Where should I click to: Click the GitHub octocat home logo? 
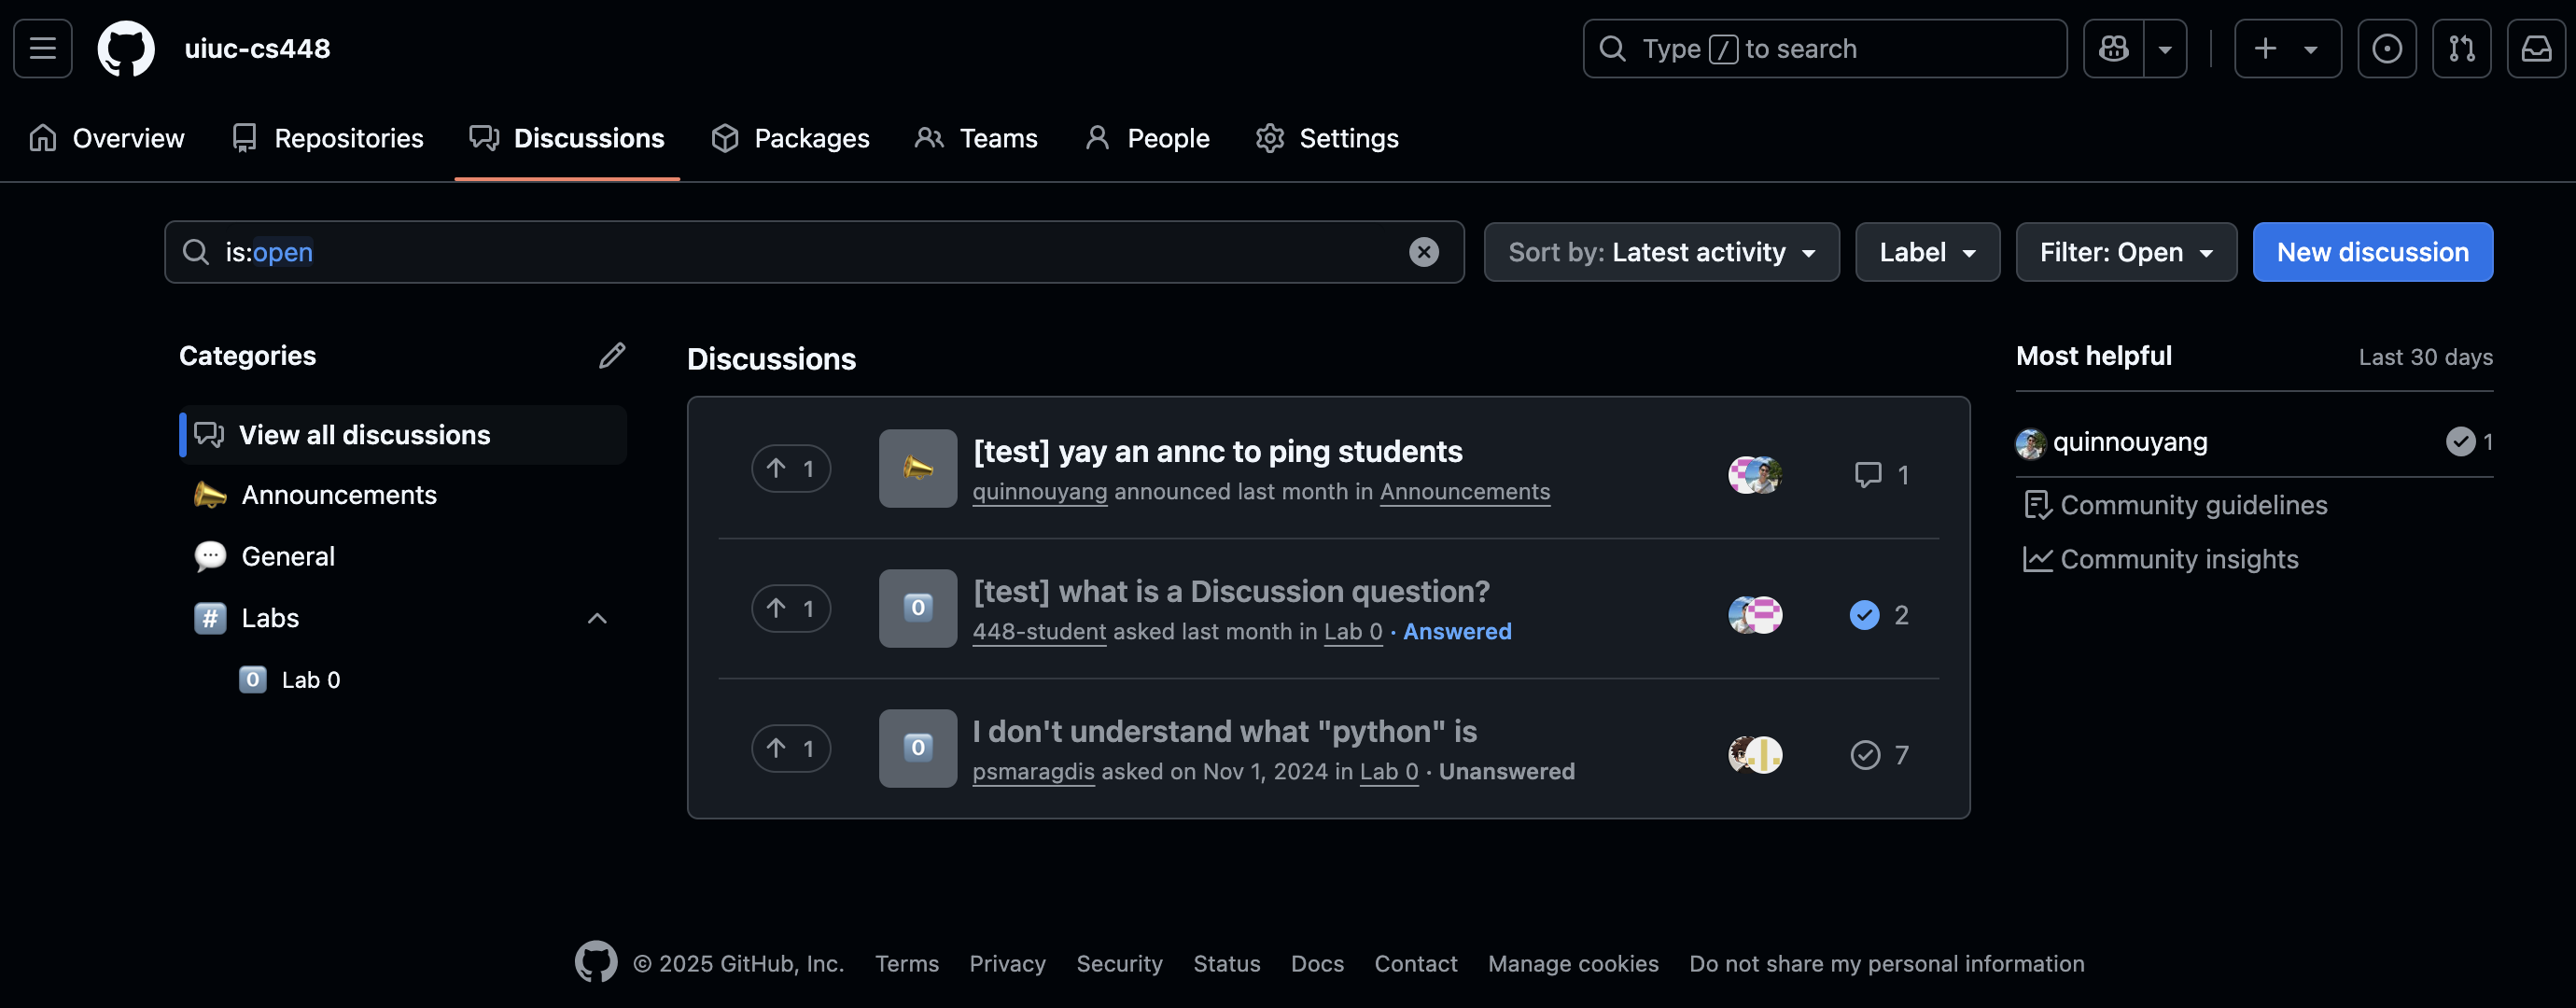pos(126,48)
